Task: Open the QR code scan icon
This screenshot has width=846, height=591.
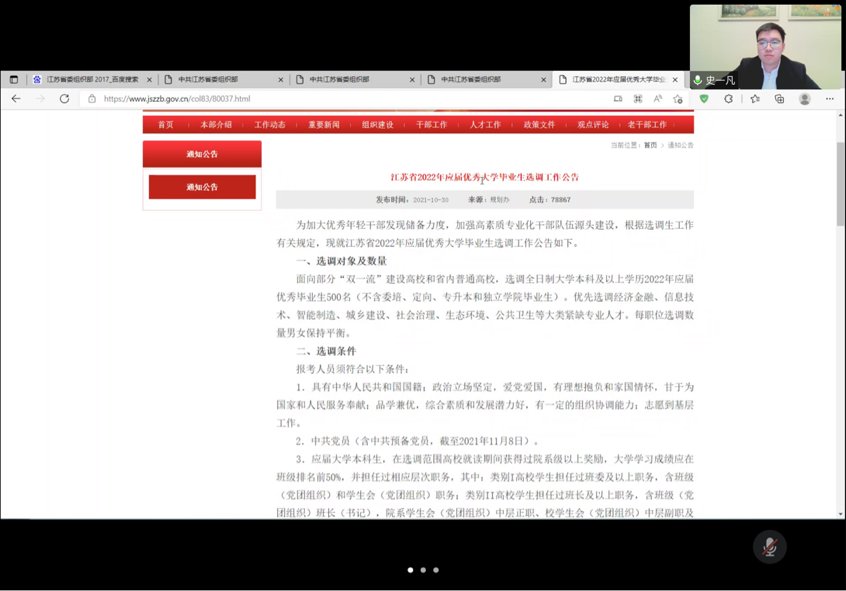Action: 638,99
